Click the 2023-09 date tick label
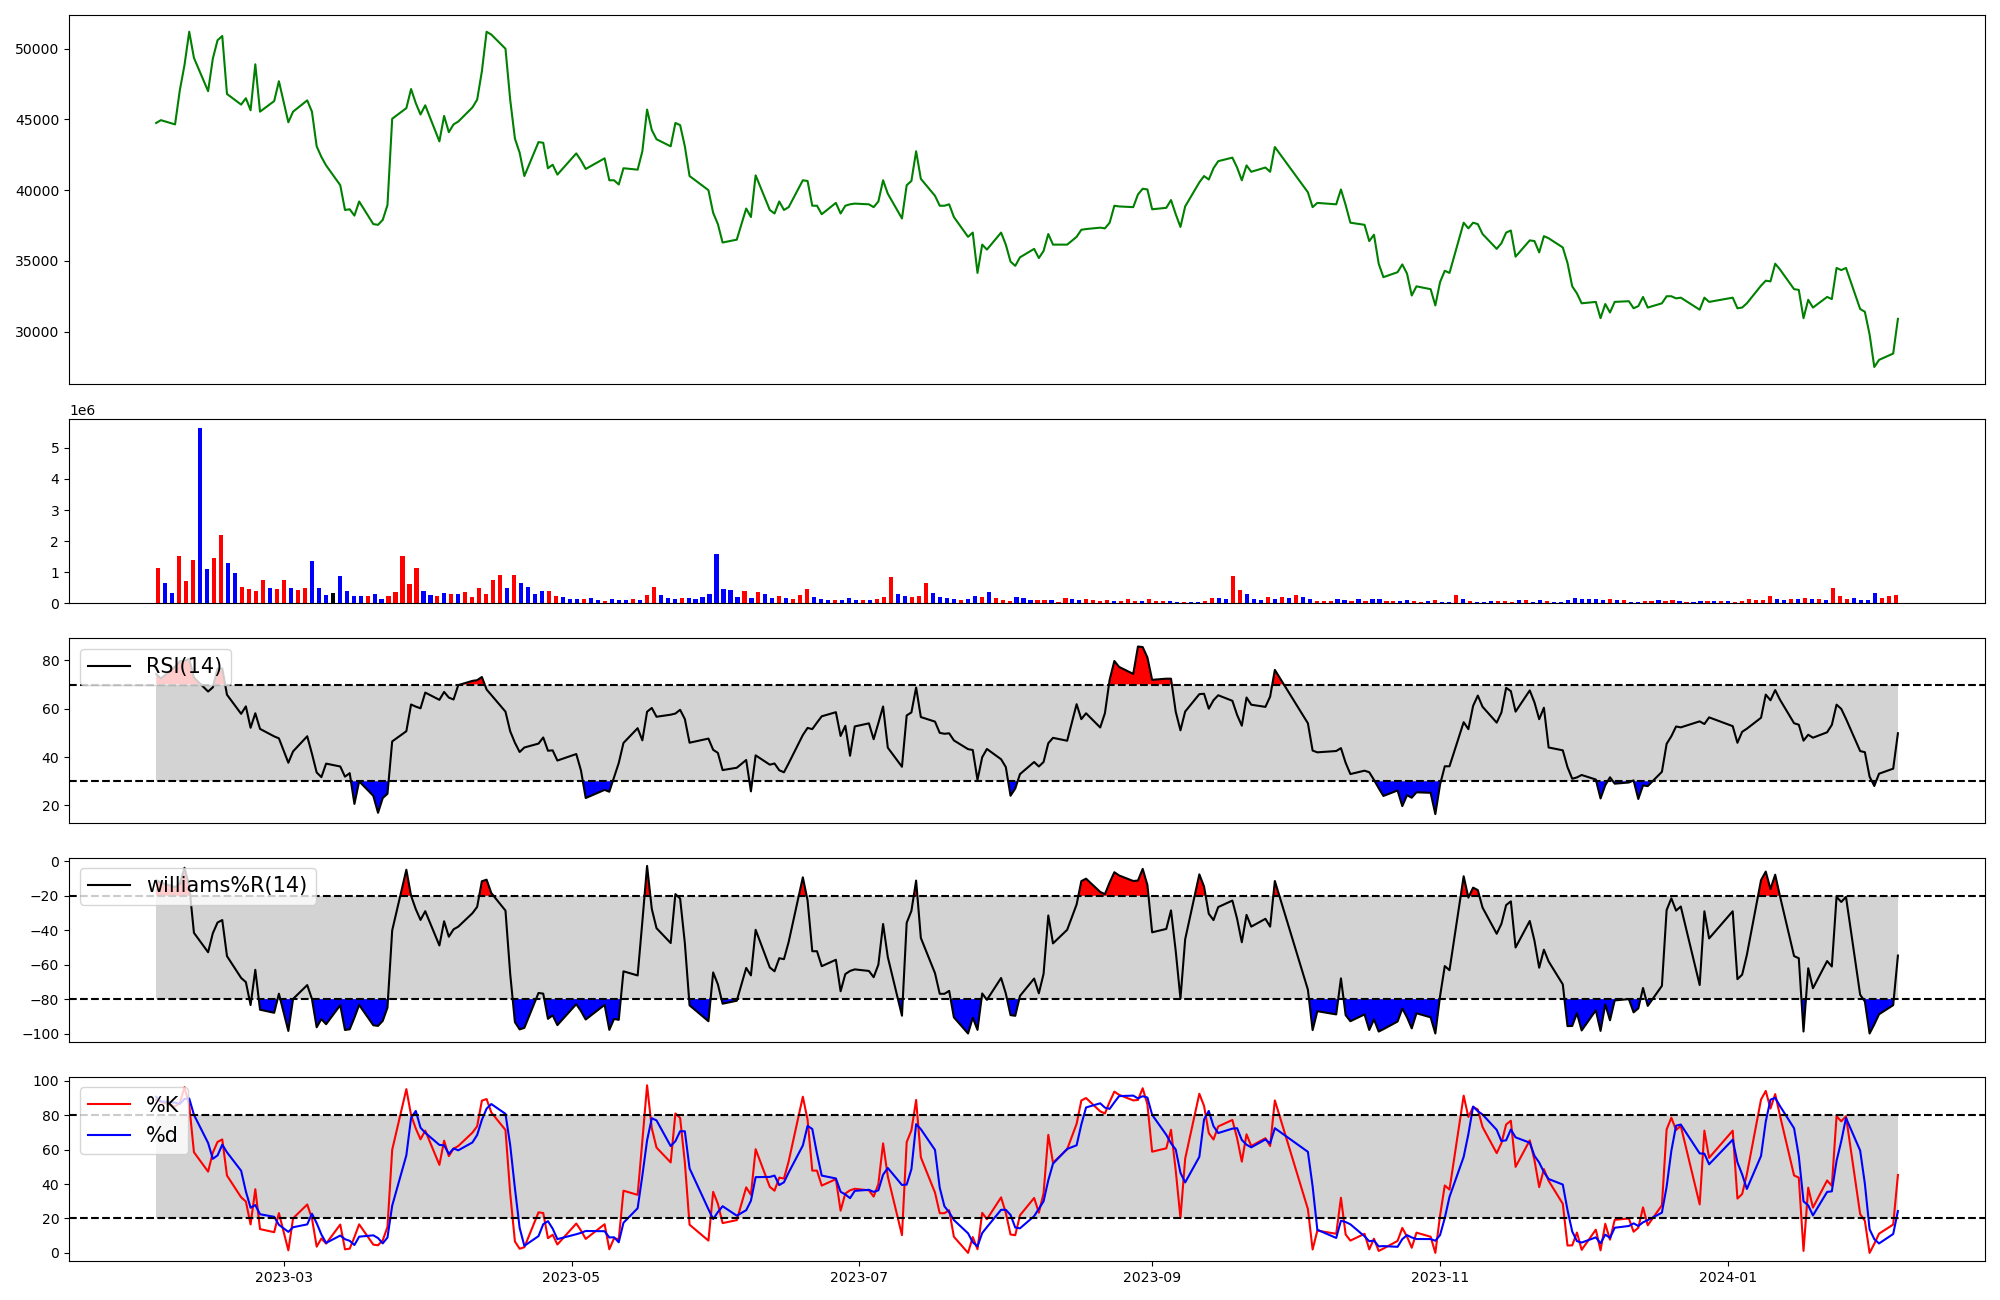 (1152, 1277)
